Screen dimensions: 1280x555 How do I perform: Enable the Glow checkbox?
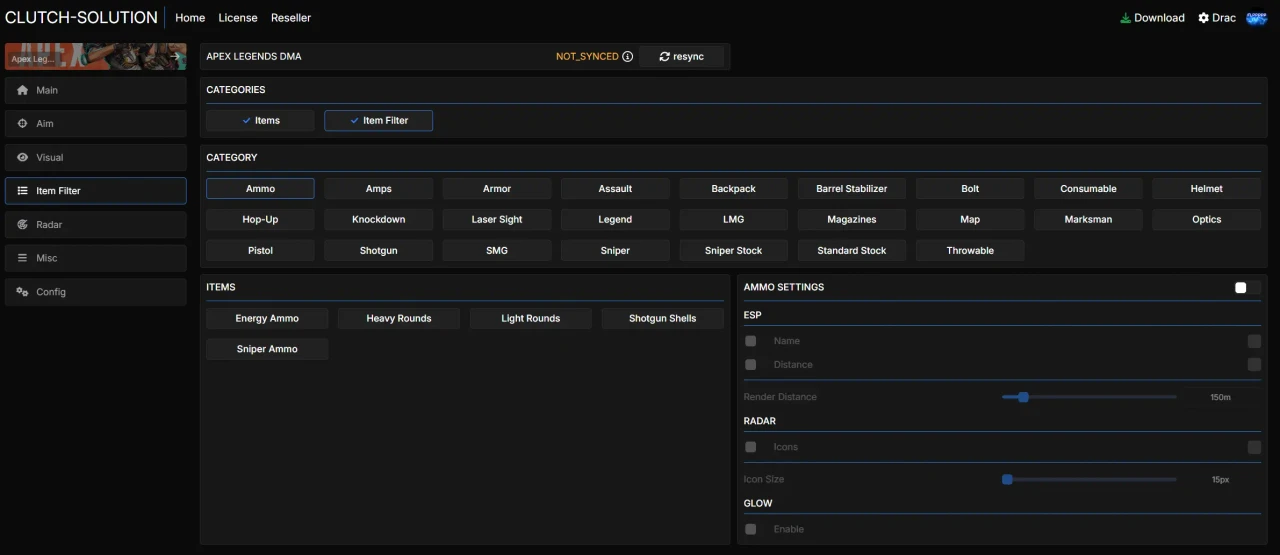click(751, 529)
